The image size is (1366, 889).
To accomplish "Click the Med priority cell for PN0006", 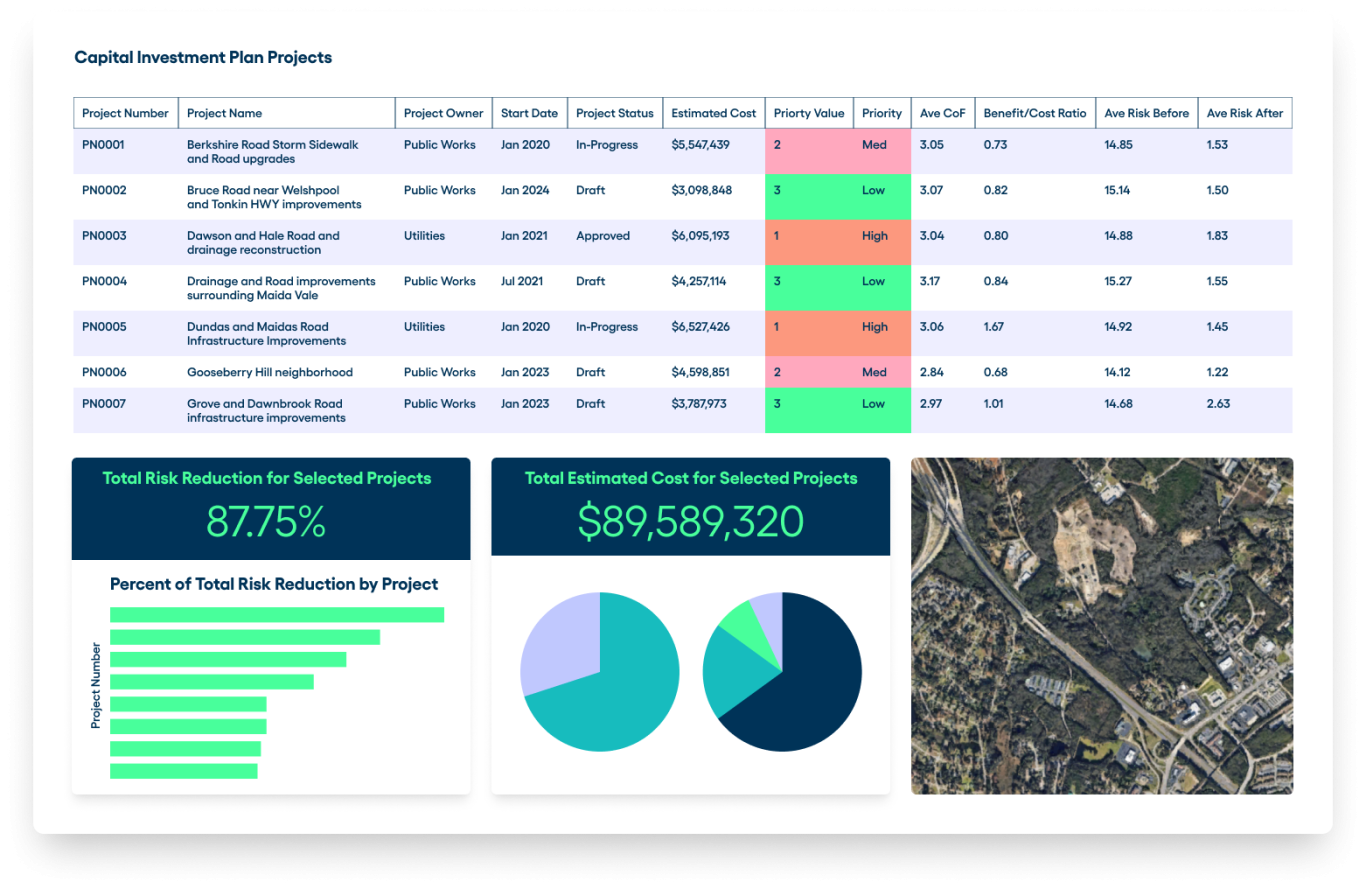I will (875, 371).
